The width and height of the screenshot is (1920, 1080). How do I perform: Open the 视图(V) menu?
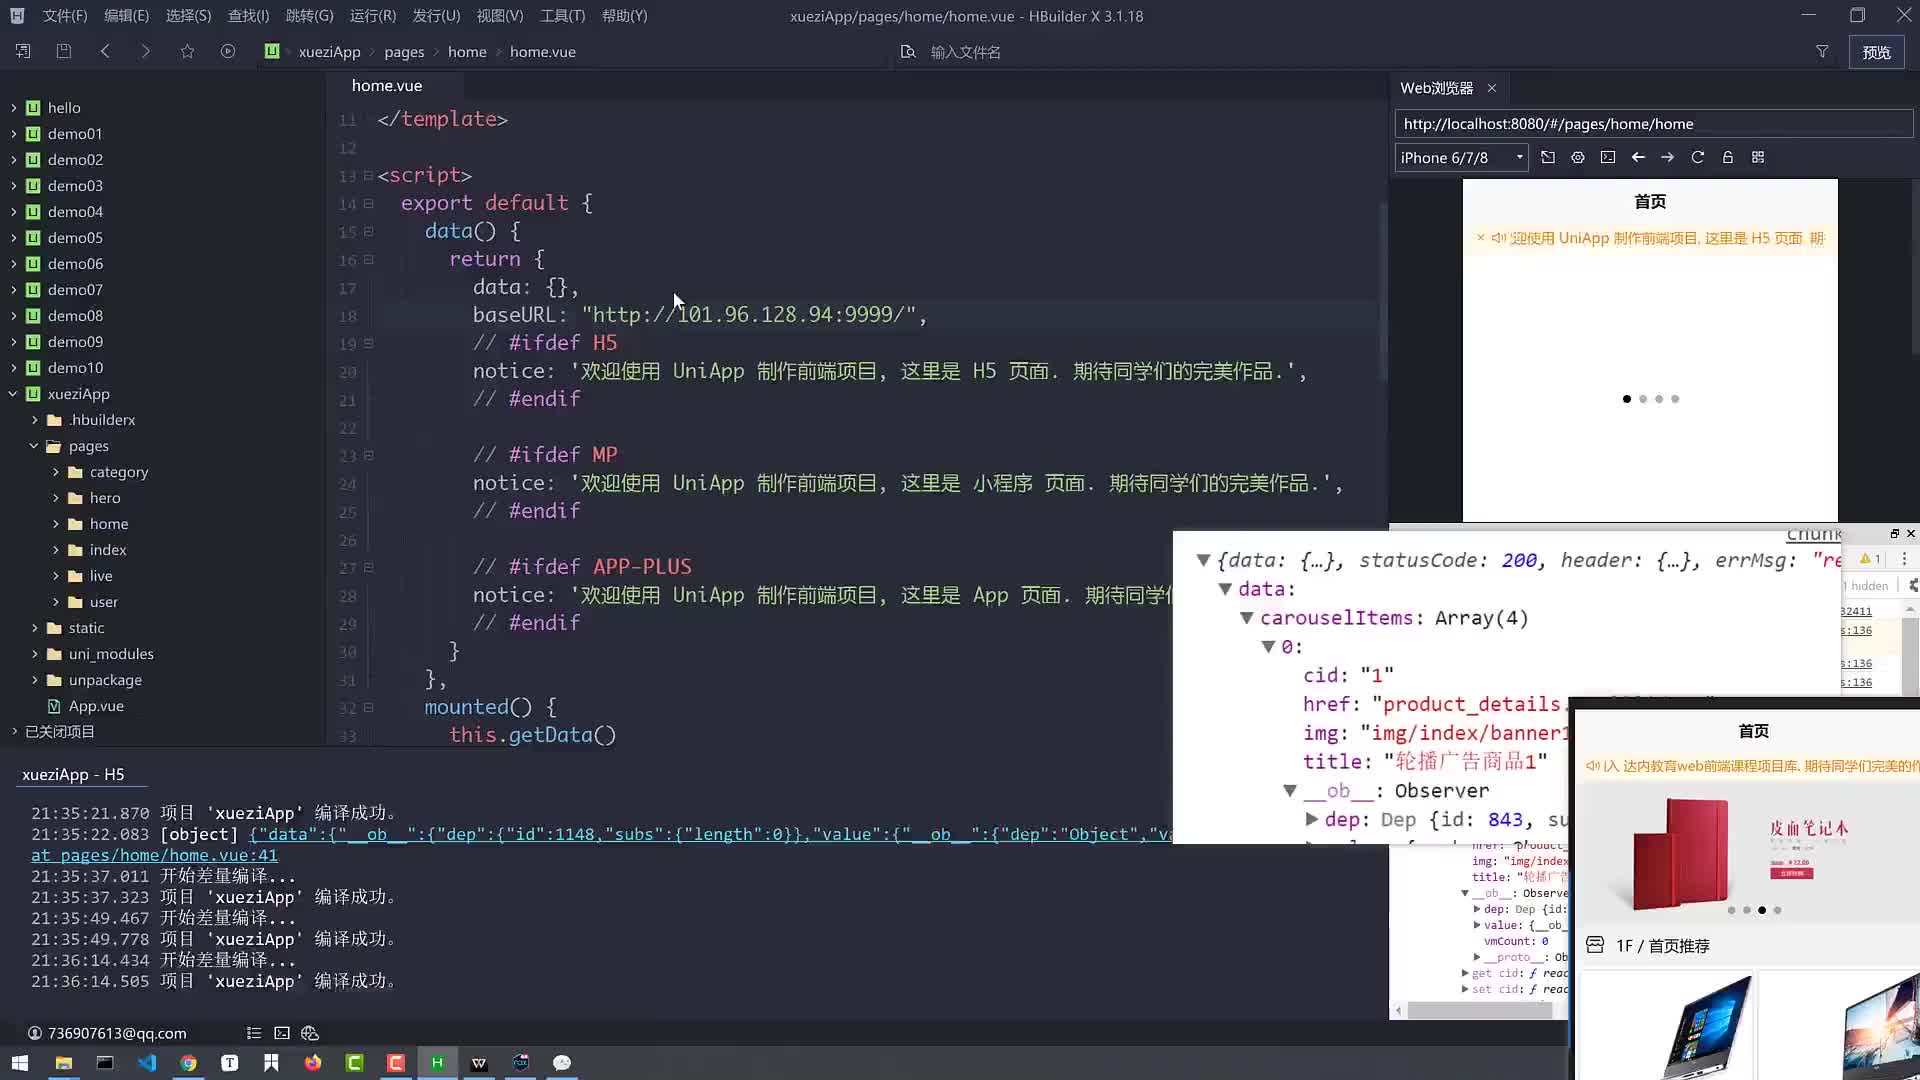click(499, 16)
